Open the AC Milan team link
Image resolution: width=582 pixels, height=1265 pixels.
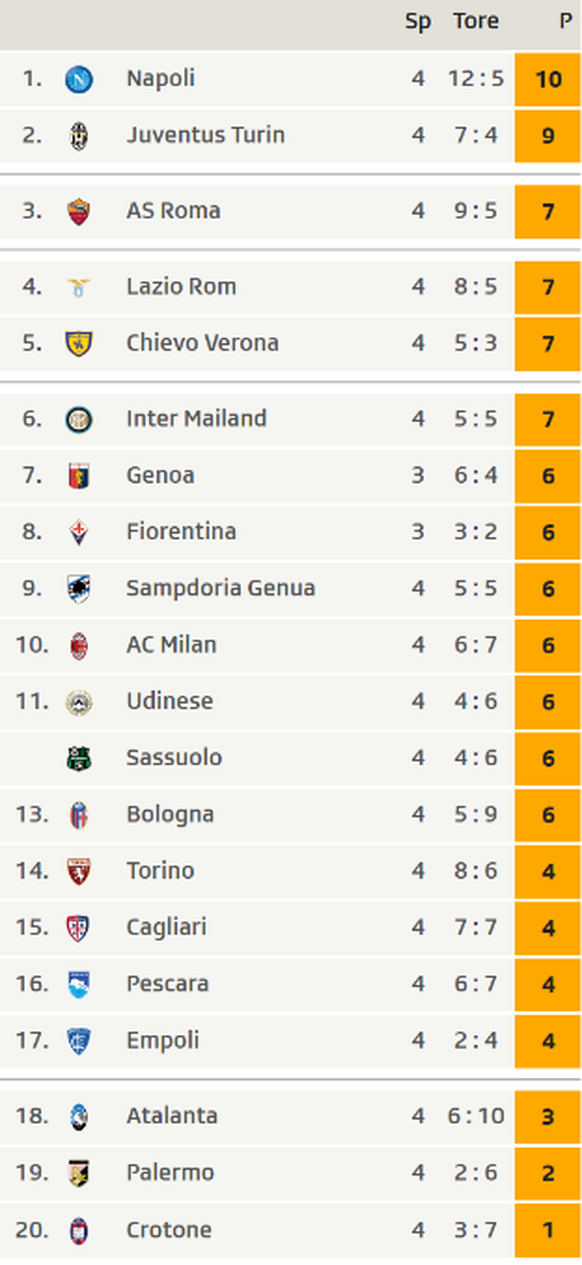(171, 645)
